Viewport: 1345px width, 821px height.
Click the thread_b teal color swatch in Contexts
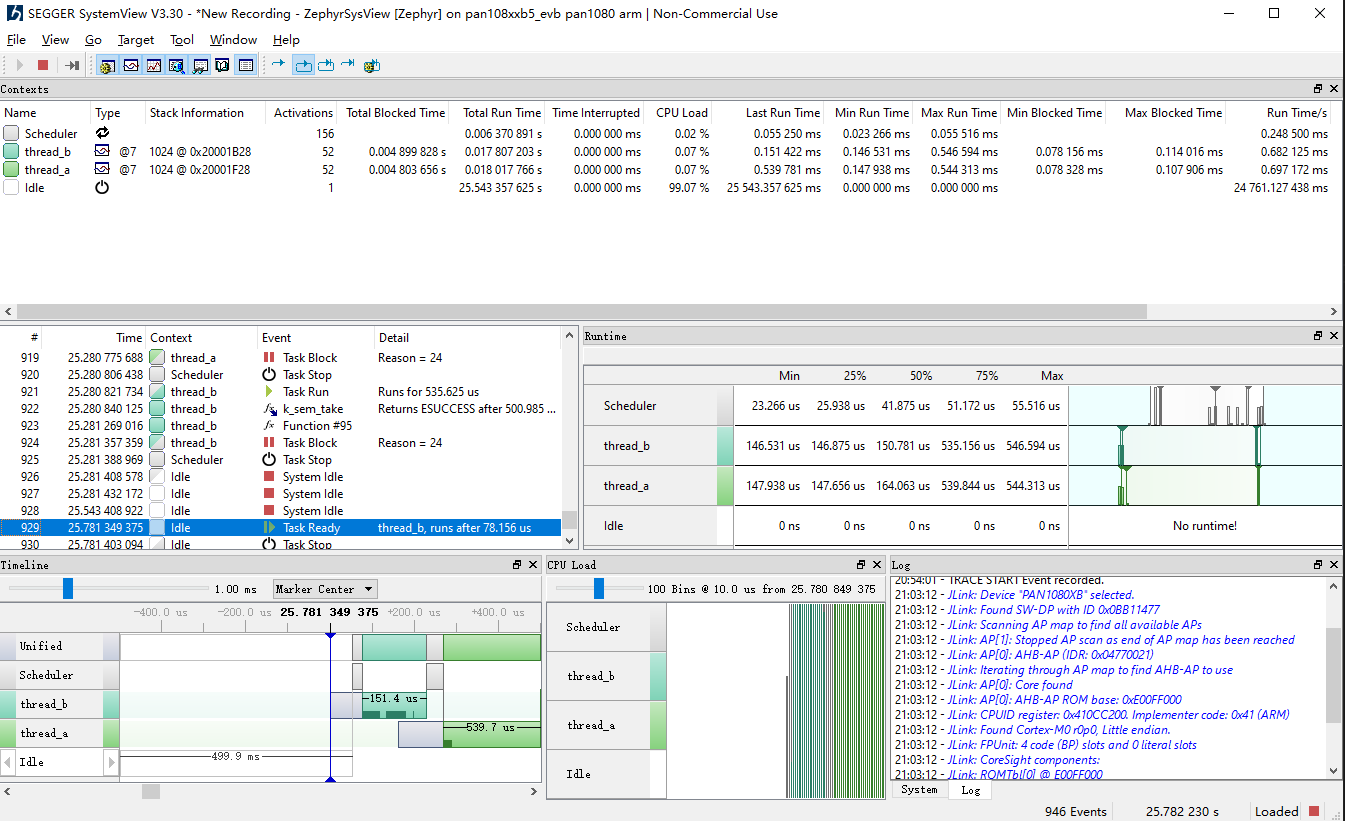point(11,151)
